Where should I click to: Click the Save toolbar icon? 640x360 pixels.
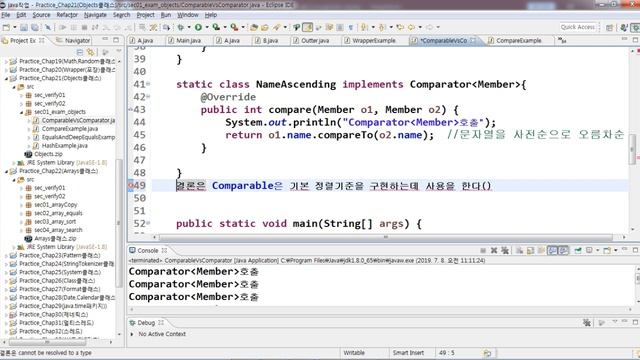coord(24,27)
